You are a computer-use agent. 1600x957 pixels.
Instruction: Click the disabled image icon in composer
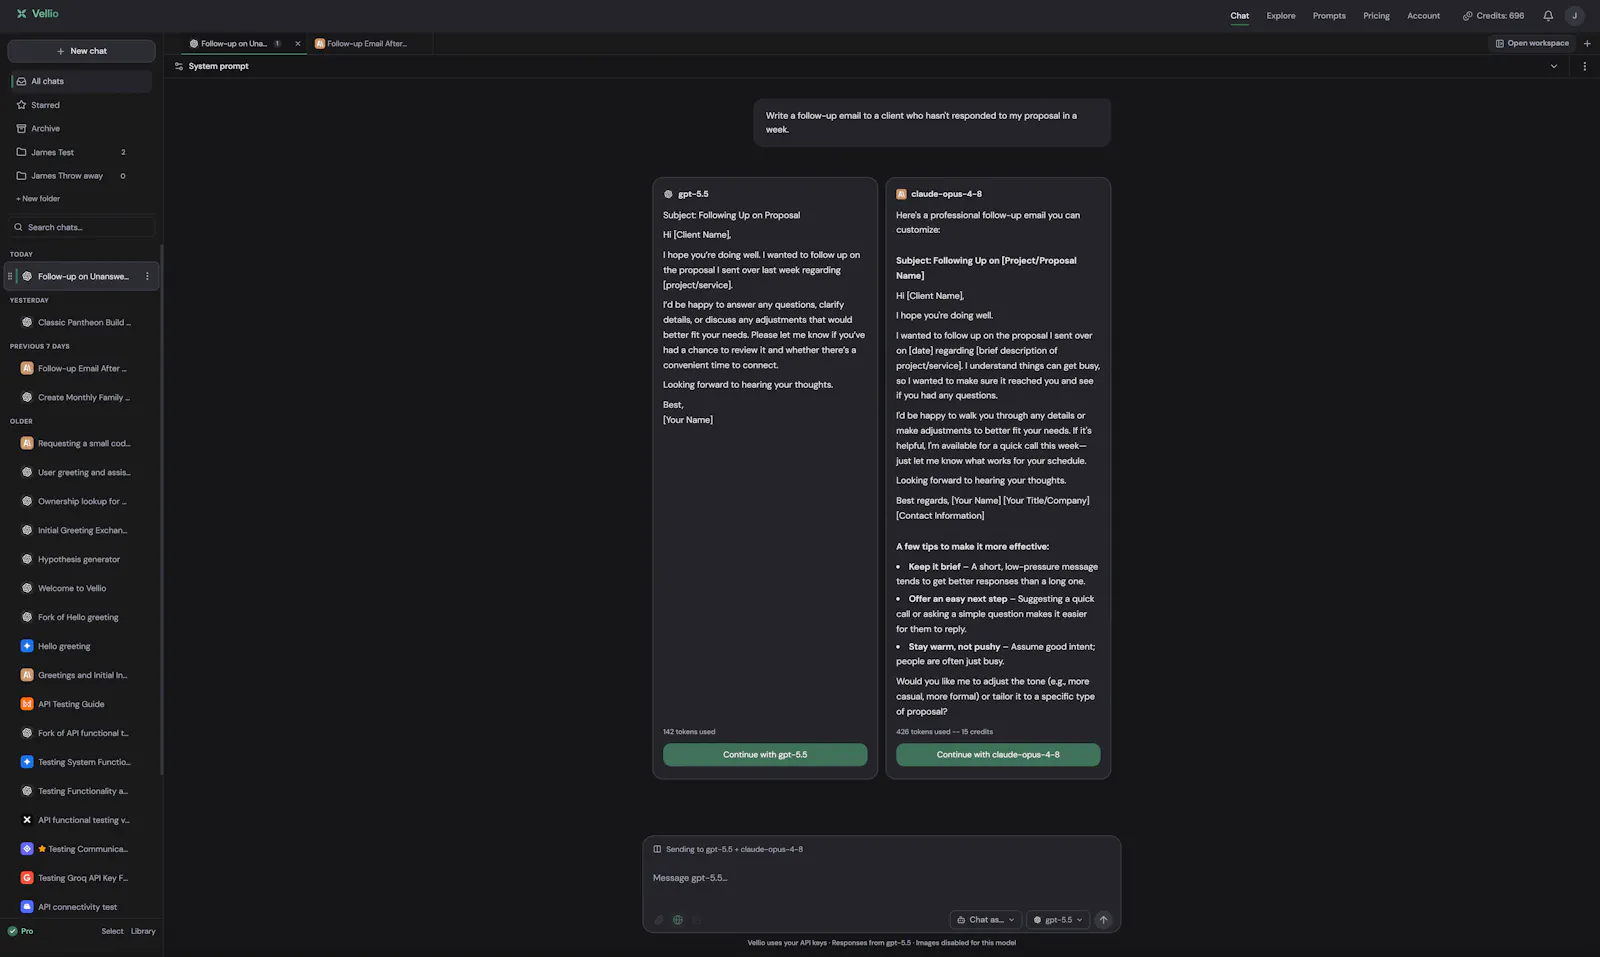[x=697, y=920]
